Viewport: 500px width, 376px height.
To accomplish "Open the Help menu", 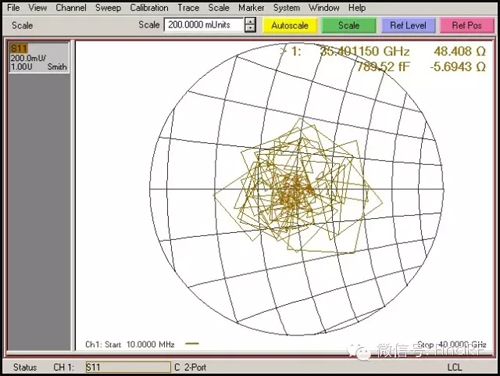I will (357, 8).
